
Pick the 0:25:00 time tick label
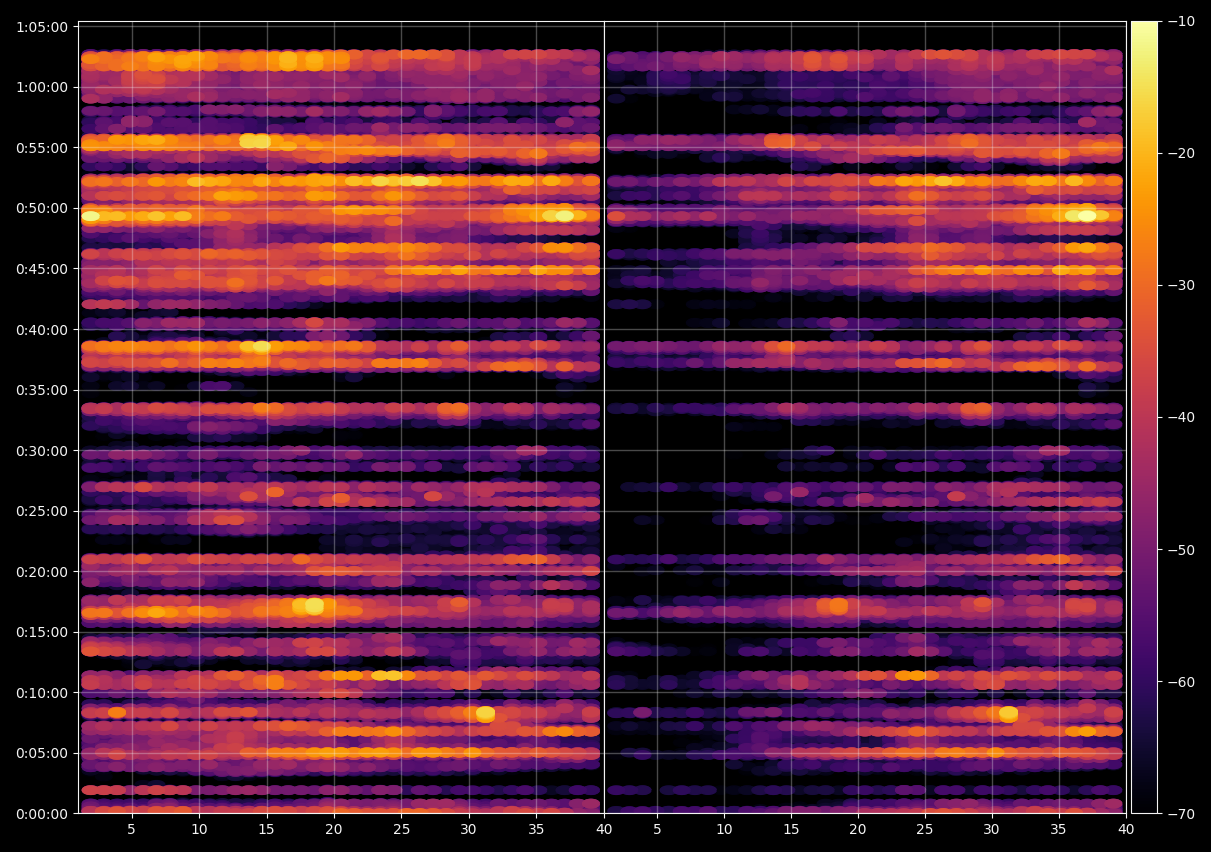42,511
